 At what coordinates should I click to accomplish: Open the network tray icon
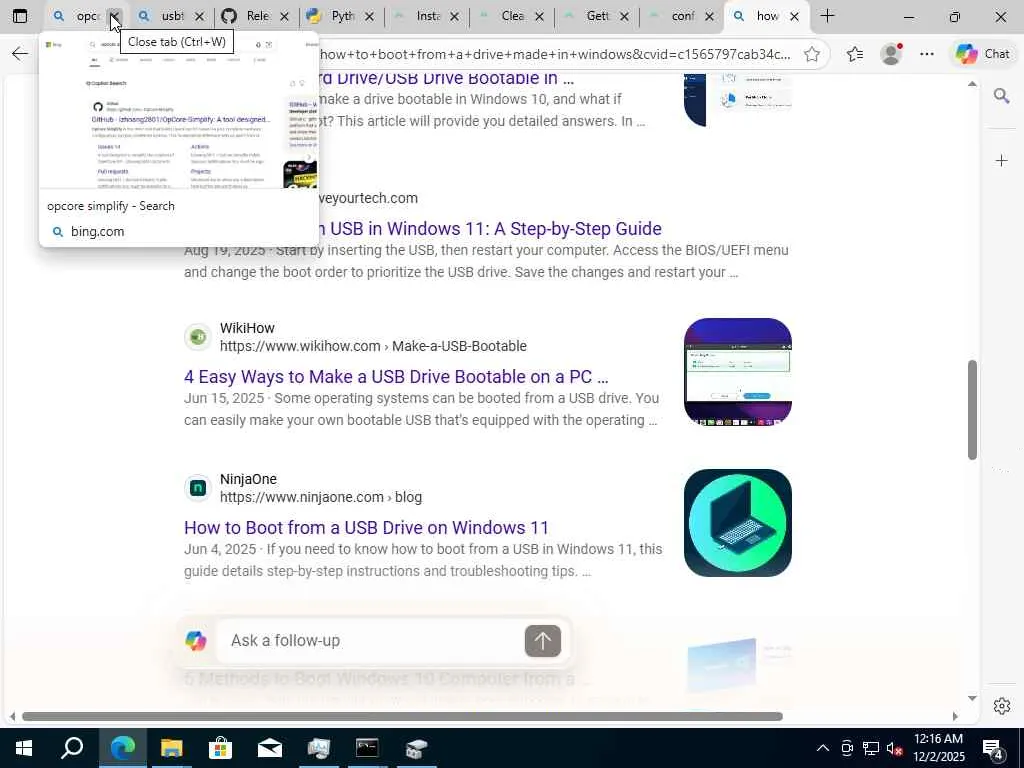(871, 748)
